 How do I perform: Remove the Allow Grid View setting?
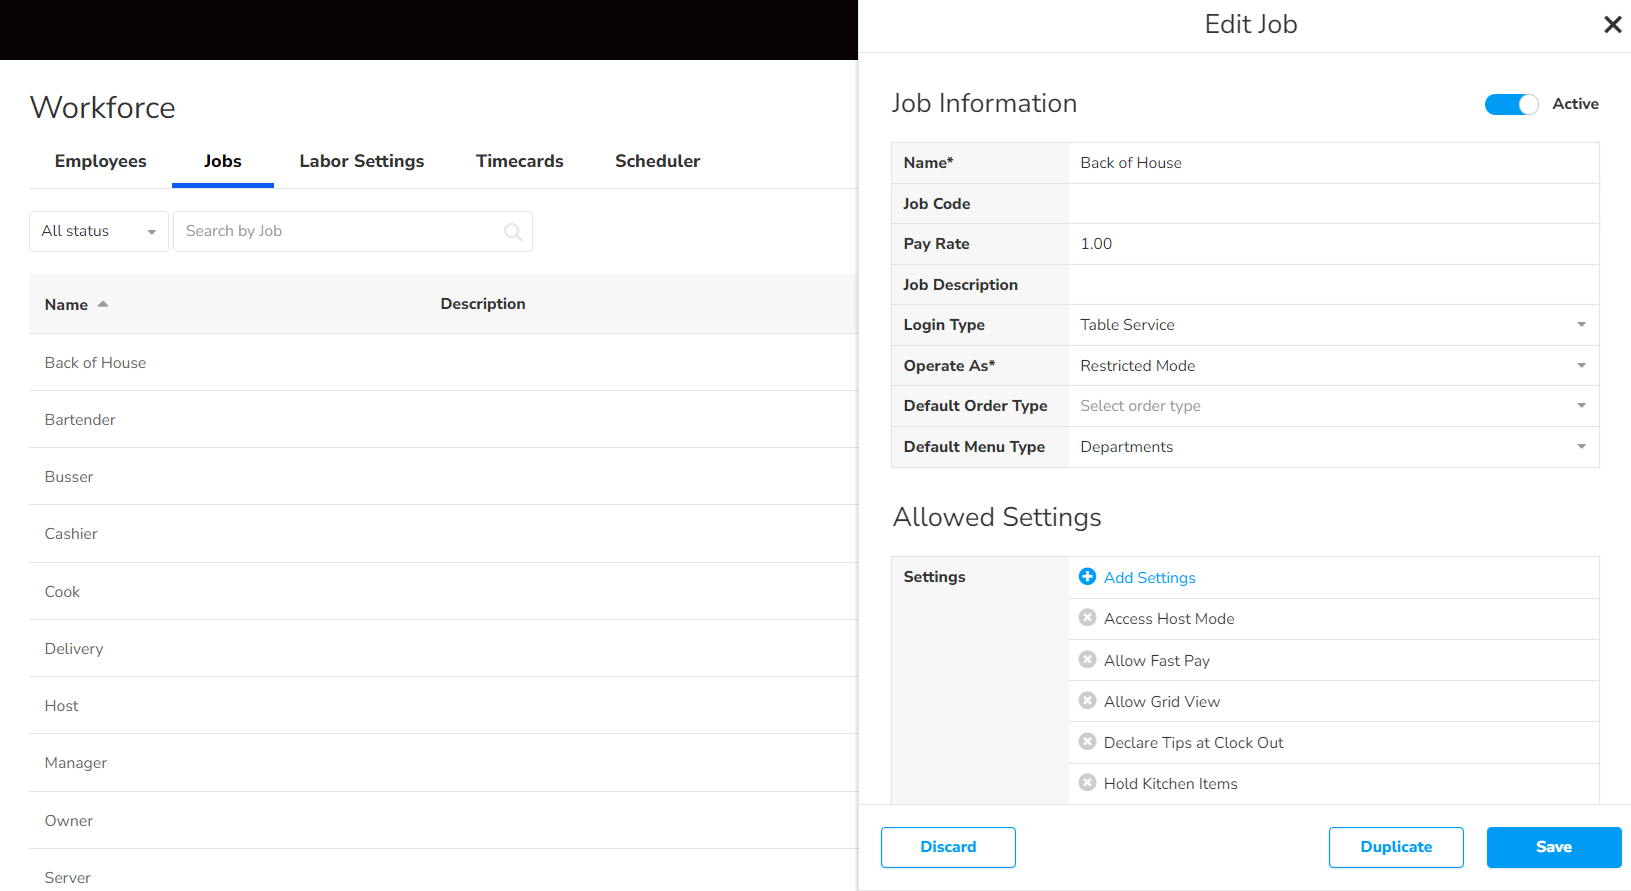click(1087, 701)
